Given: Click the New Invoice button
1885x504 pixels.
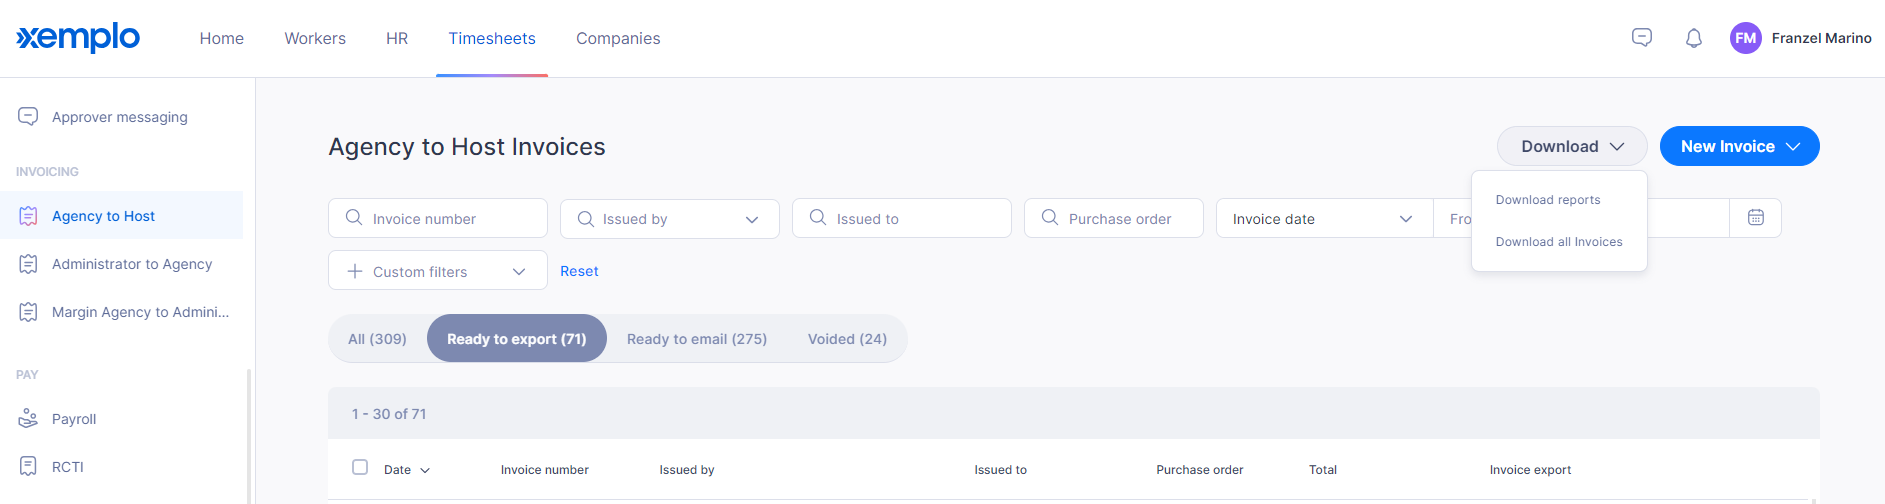Looking at the screenshot, I should click(x=1740, y=146).
